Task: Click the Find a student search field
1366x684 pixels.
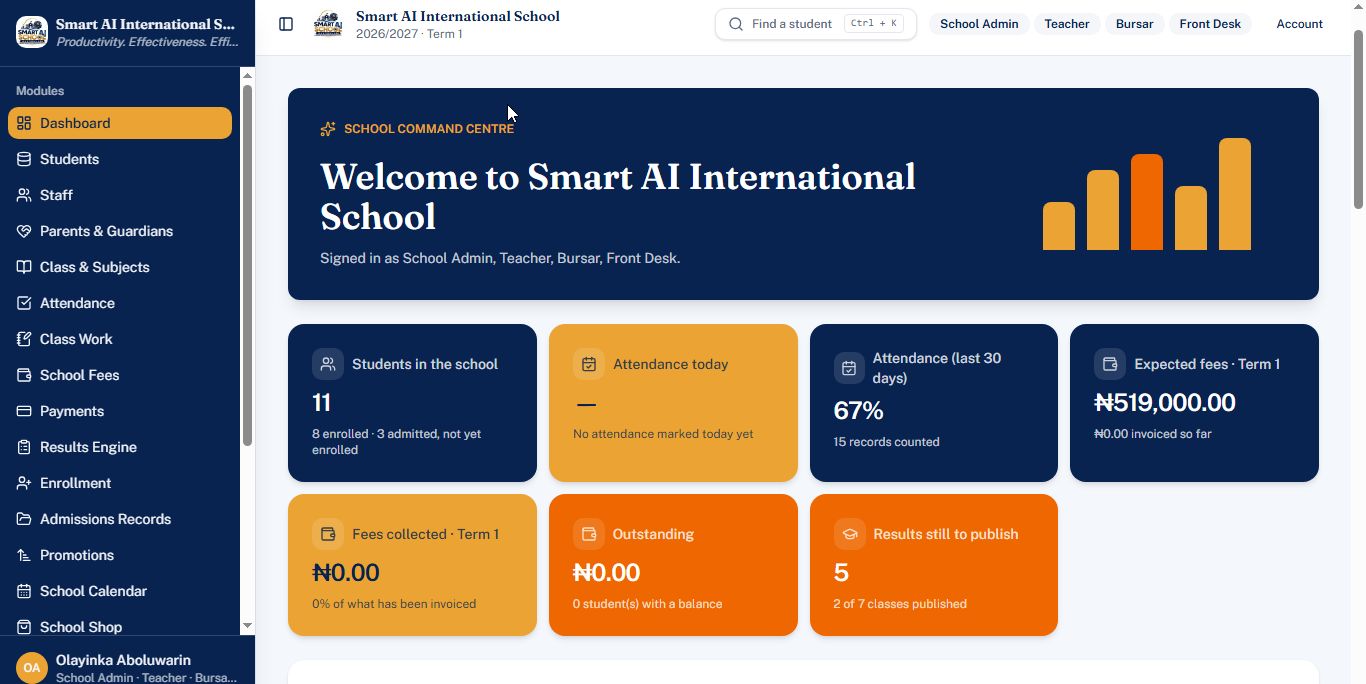Action: click(x=816, y=24)
